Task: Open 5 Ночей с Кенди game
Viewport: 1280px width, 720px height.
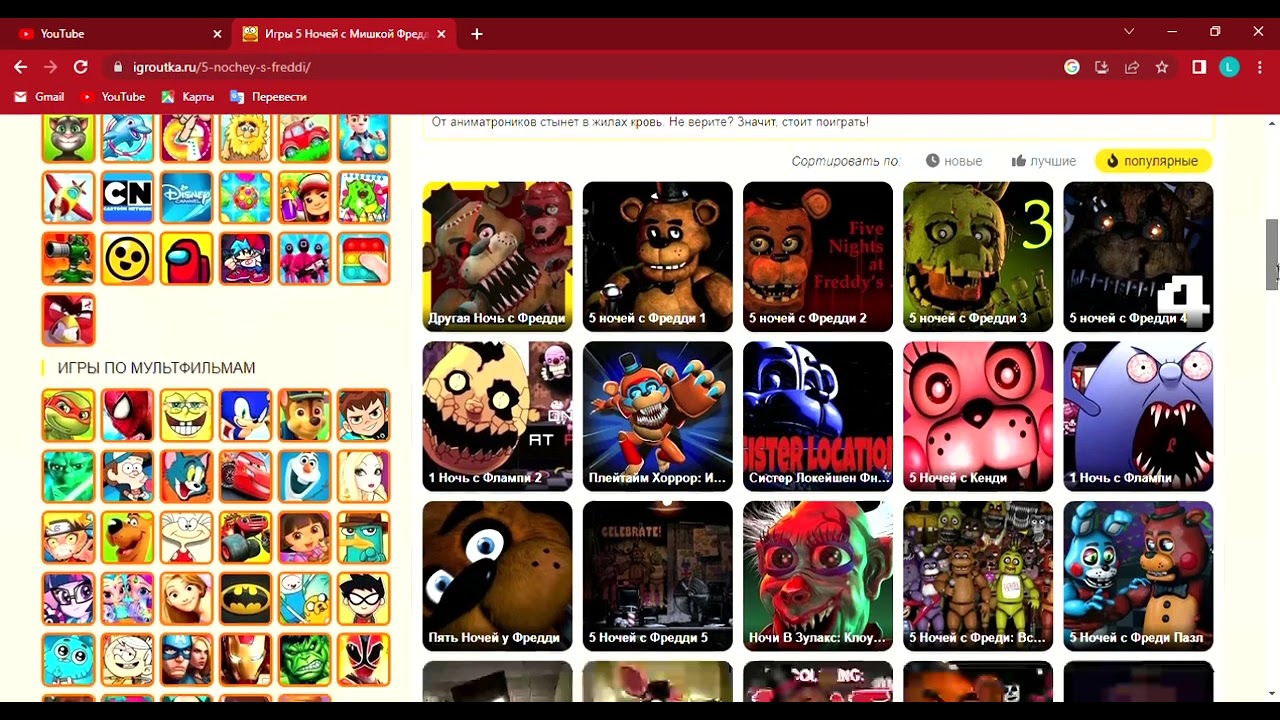Action: pyautogui.click(x=977, y=416)
